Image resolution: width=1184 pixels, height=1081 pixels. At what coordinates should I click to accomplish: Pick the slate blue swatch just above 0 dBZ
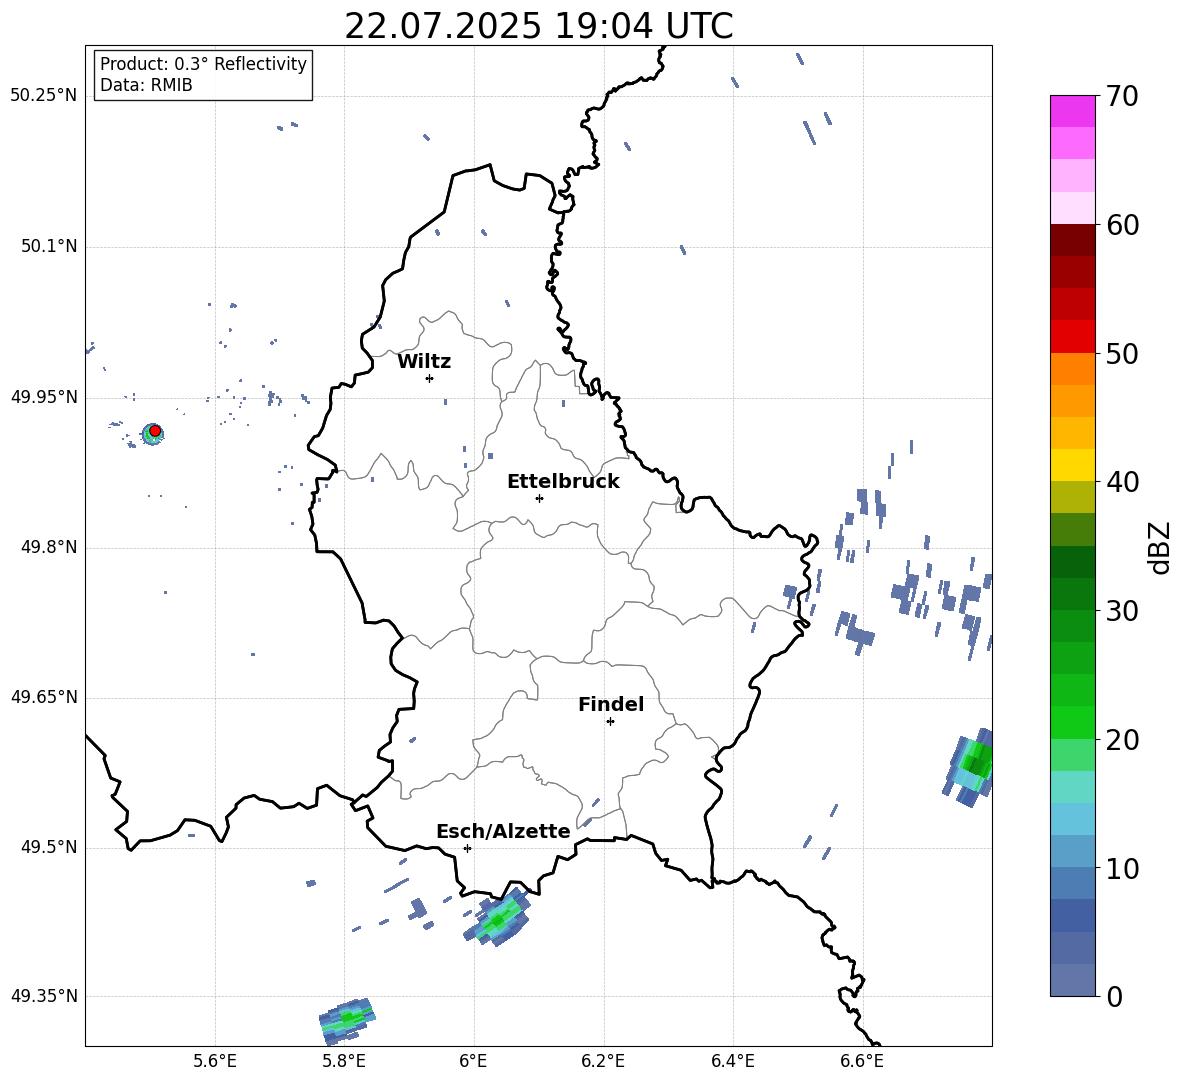pos(1073,980)
